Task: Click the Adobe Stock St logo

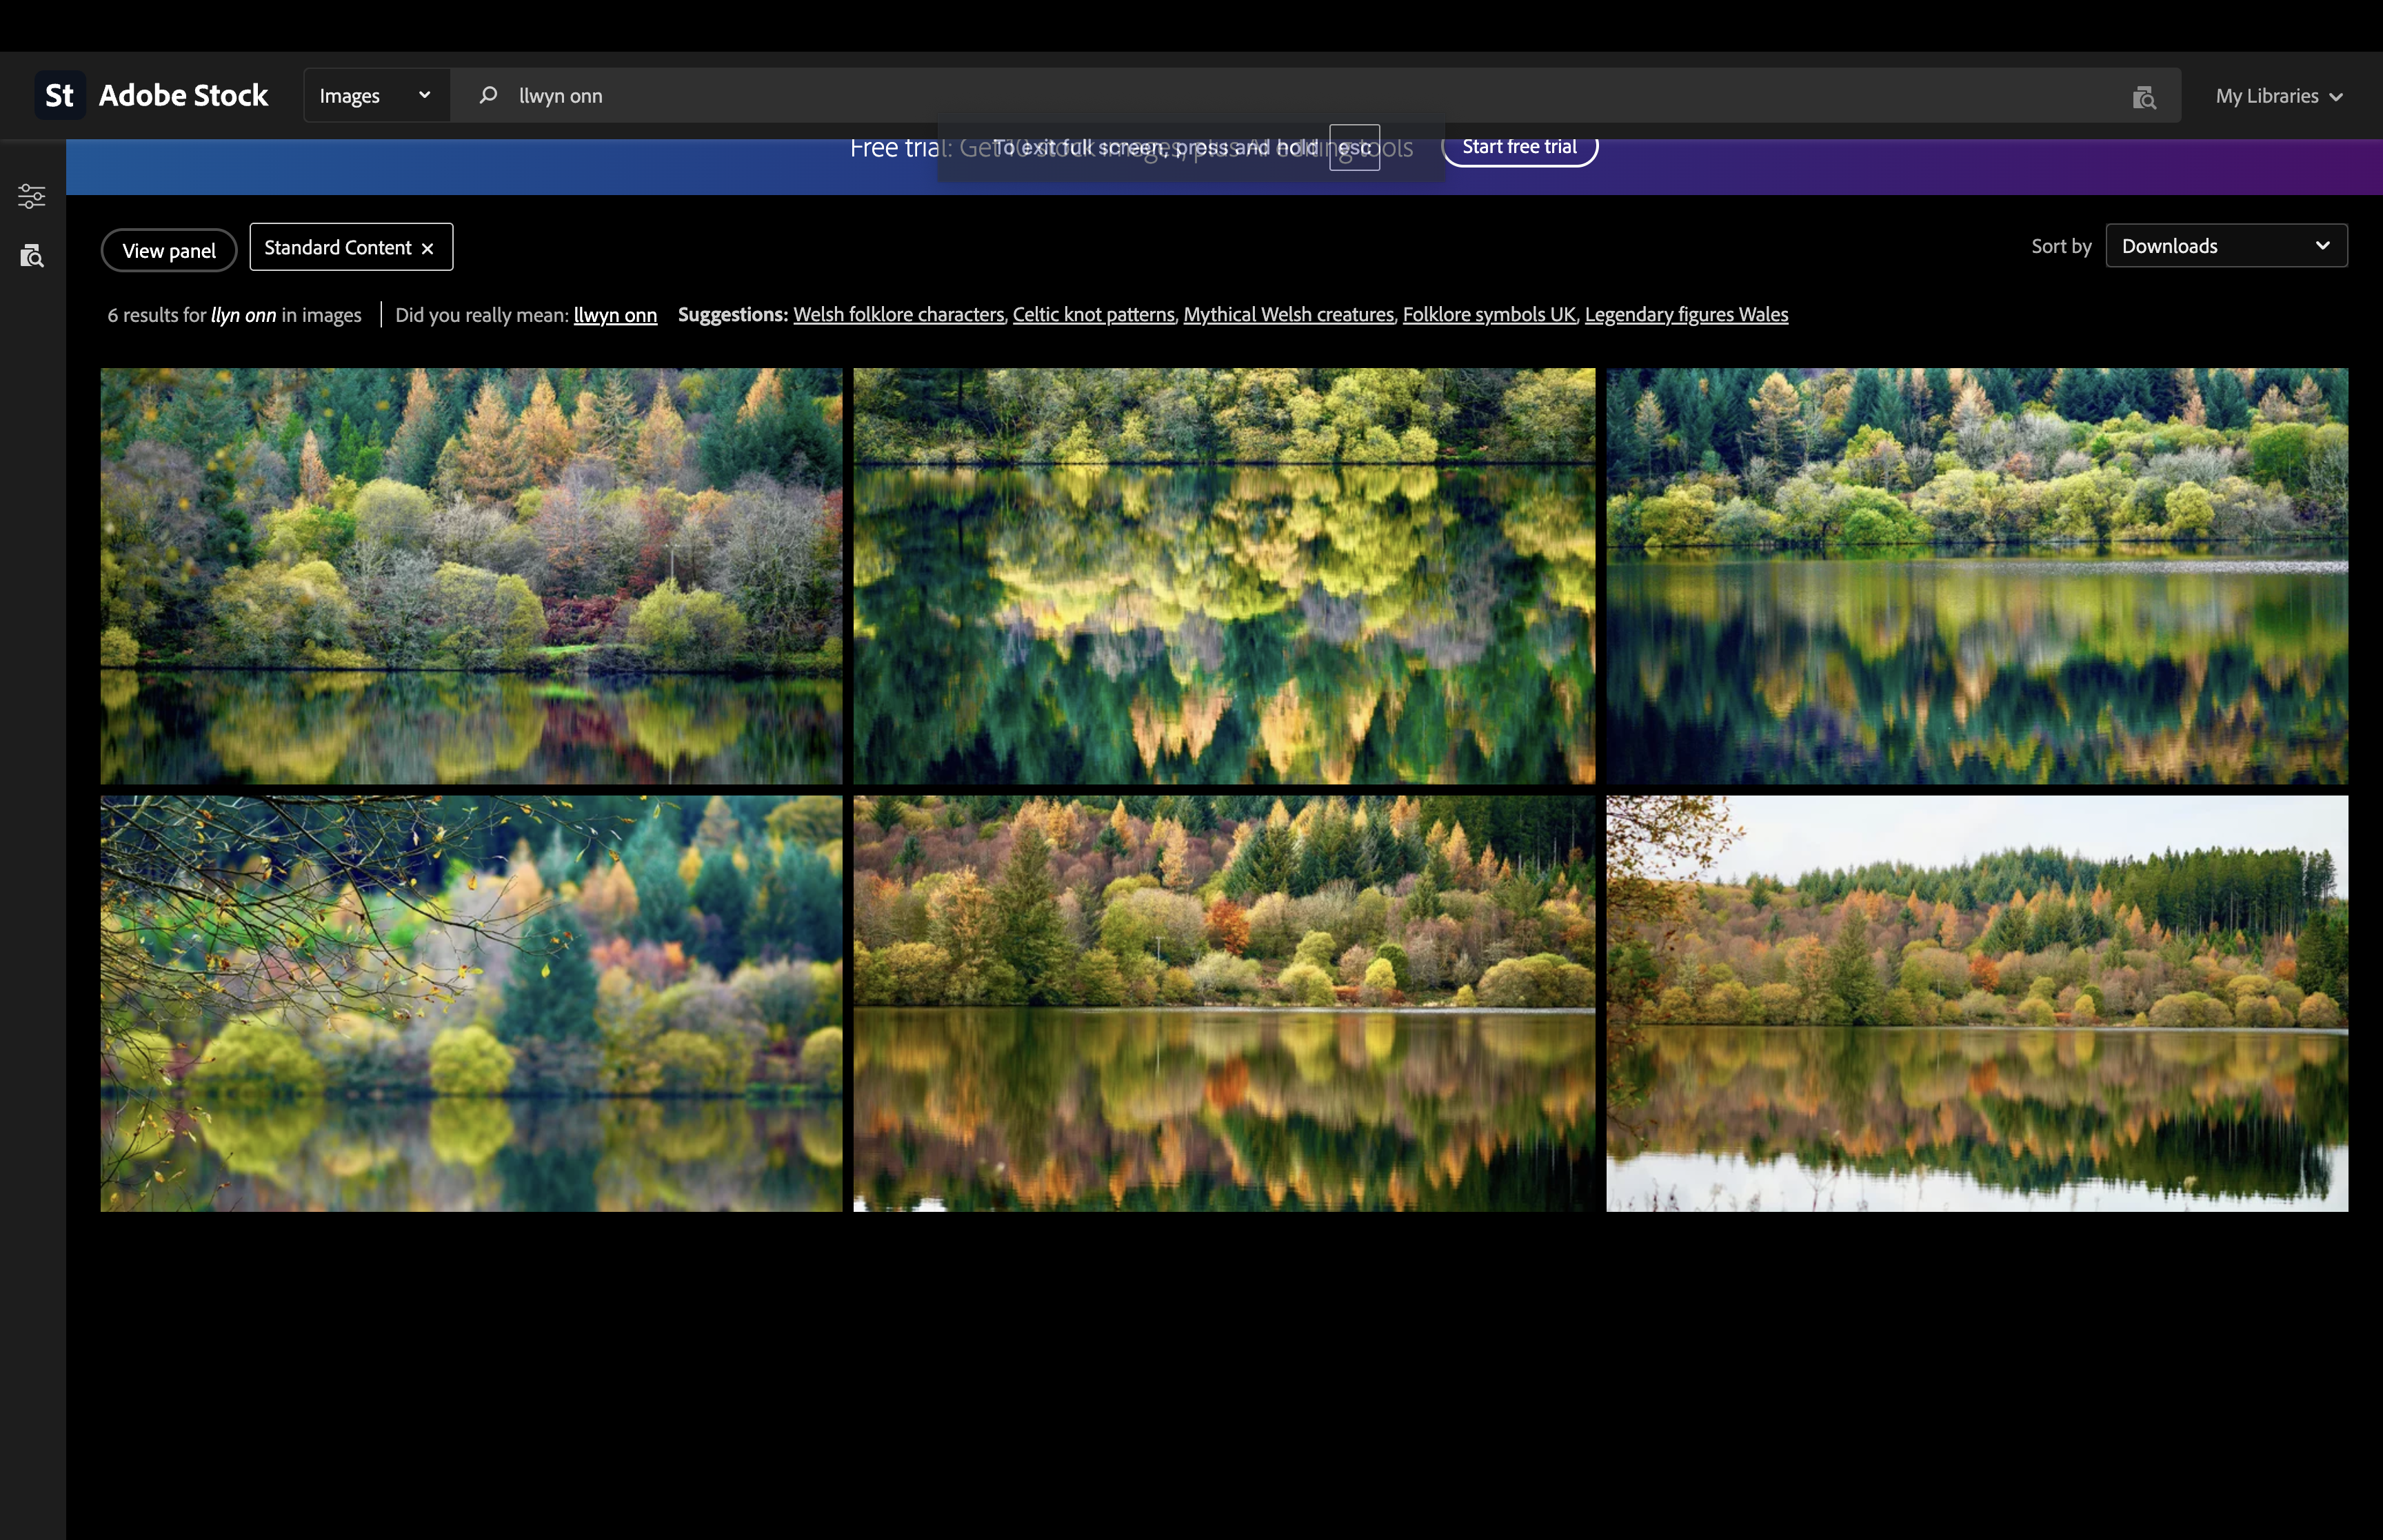Action: (x=60, y=96)
